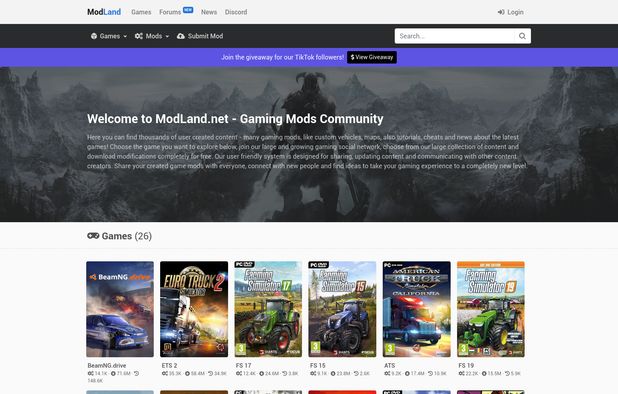Screen dimensions: 618x394
Task: Click the TikTok giveaway banner text
Action: [x=282, y=57]
